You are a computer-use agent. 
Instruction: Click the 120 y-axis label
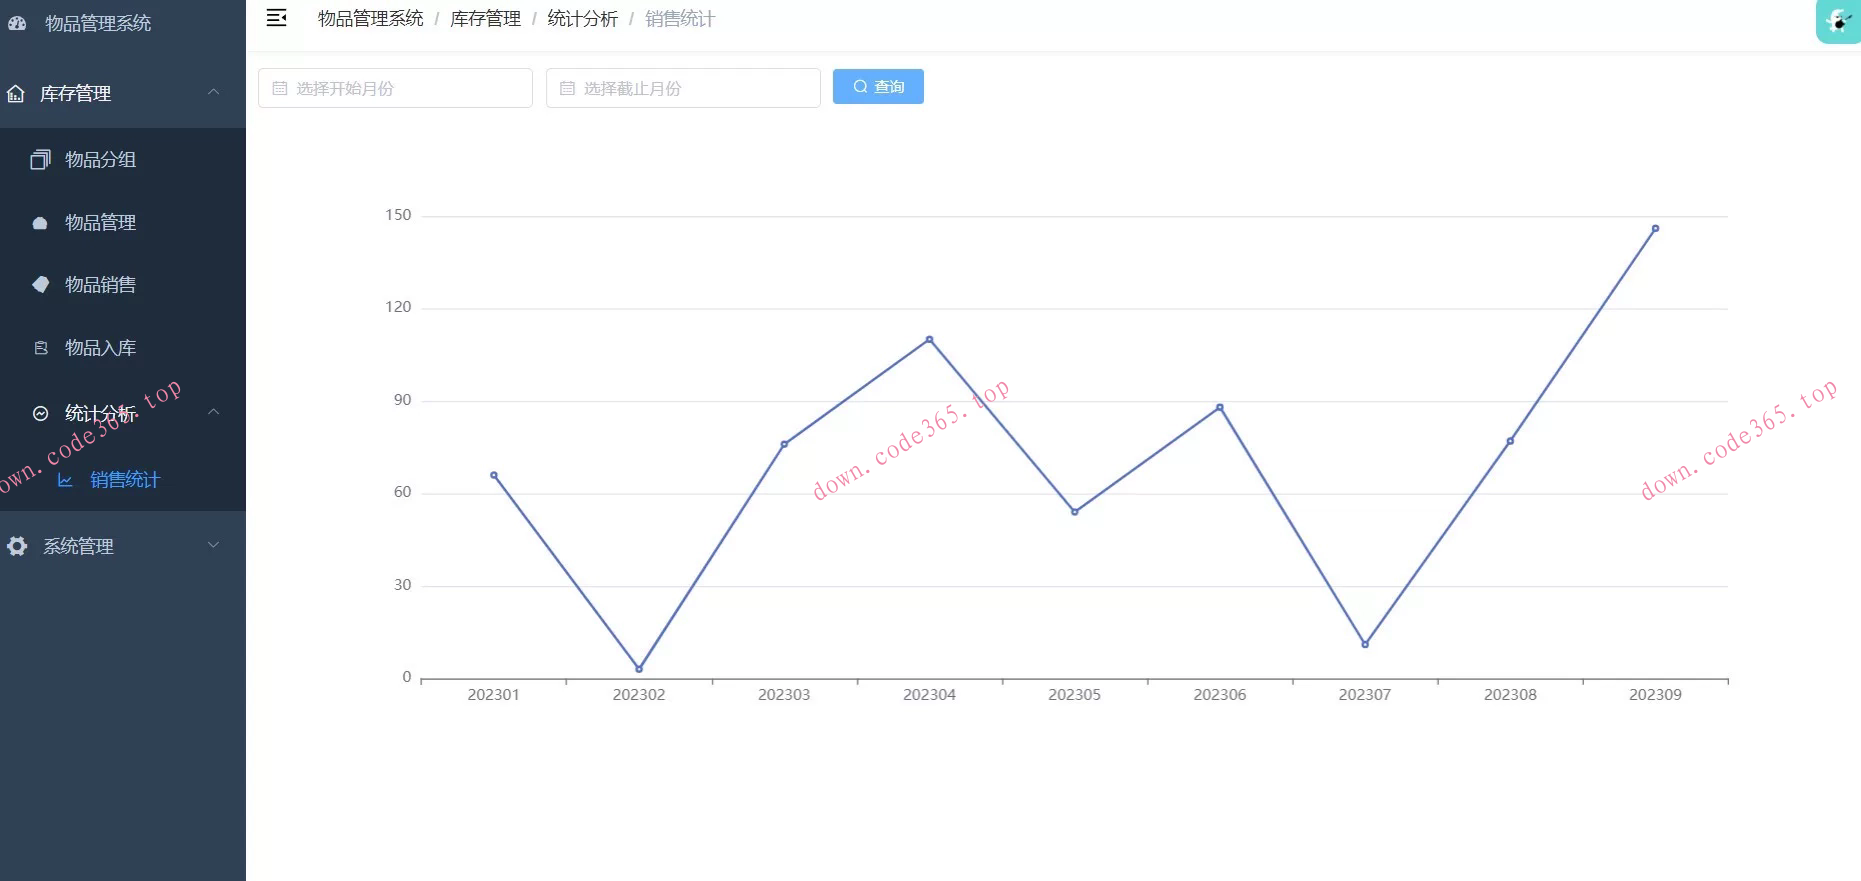click(x=398, y=307)
